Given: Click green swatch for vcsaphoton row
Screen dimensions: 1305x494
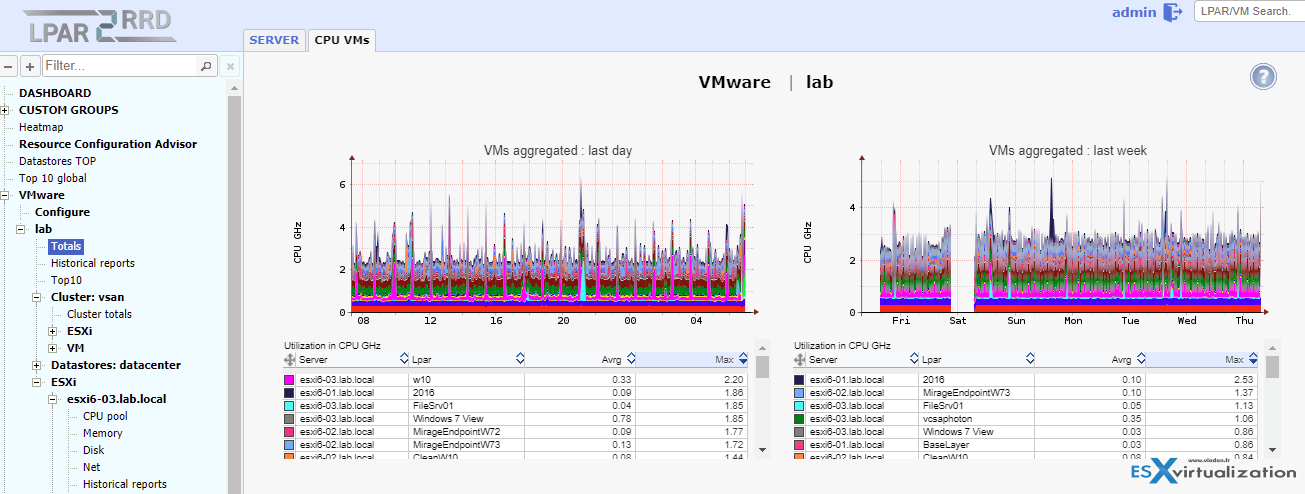Looking at the screenshot, I should tap(800, 418).
